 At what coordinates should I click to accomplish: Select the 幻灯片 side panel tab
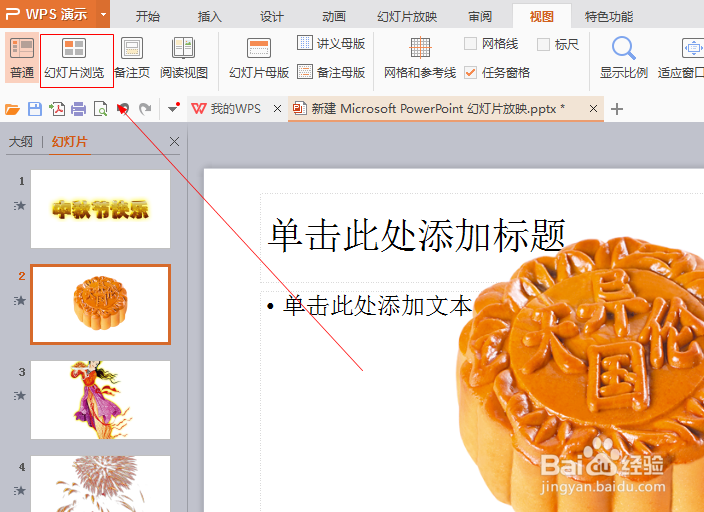70,142
